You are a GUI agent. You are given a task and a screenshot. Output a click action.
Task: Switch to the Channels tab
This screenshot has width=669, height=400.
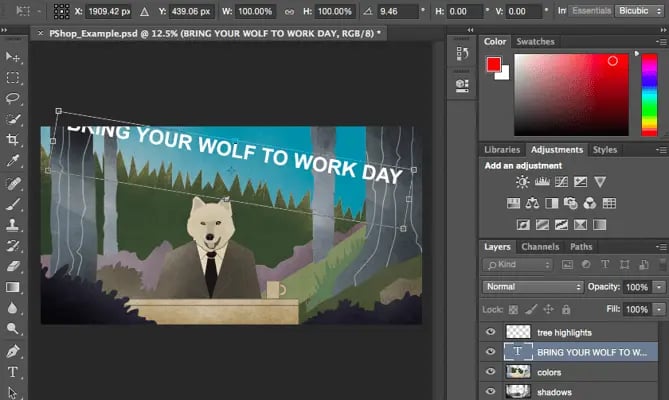pos(540,247)
